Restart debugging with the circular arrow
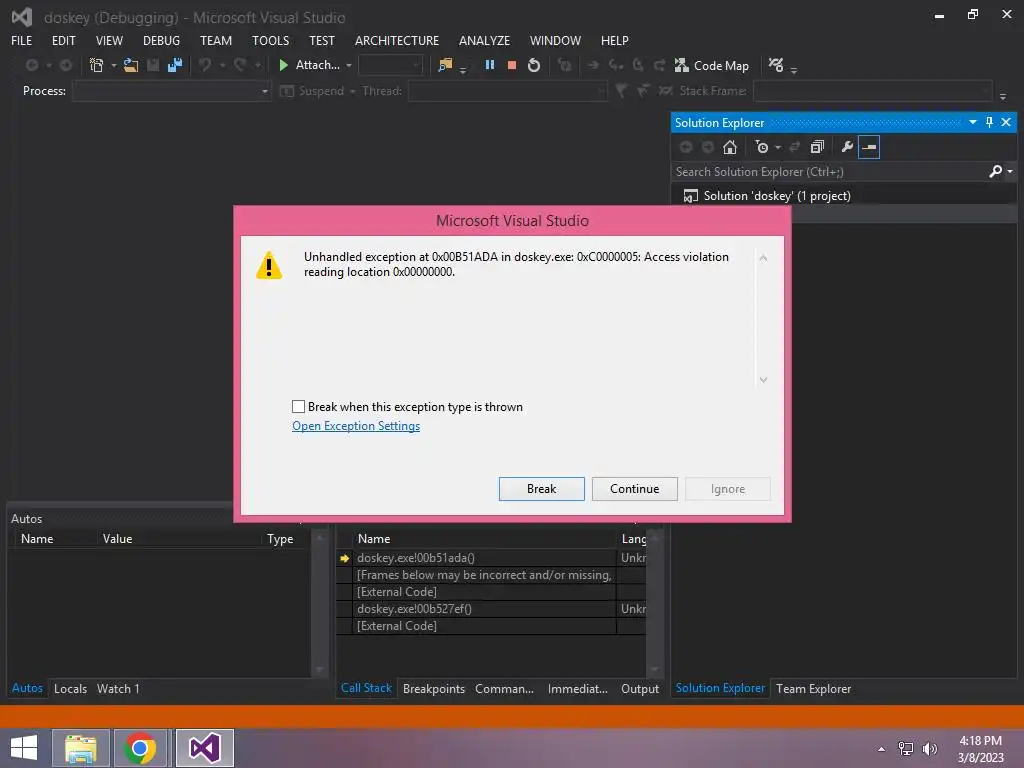Screen dimensions: 1024x768 534,65
